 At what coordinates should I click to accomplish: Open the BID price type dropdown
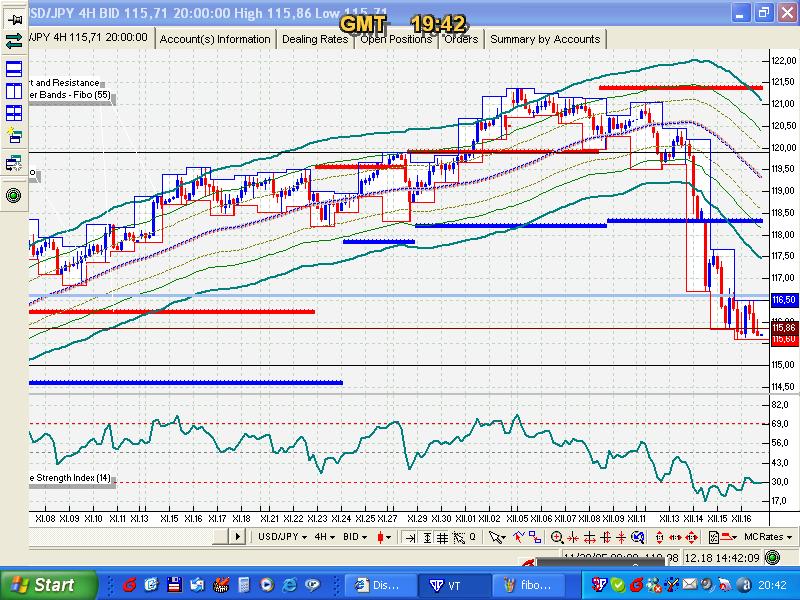tap(355, 537)
